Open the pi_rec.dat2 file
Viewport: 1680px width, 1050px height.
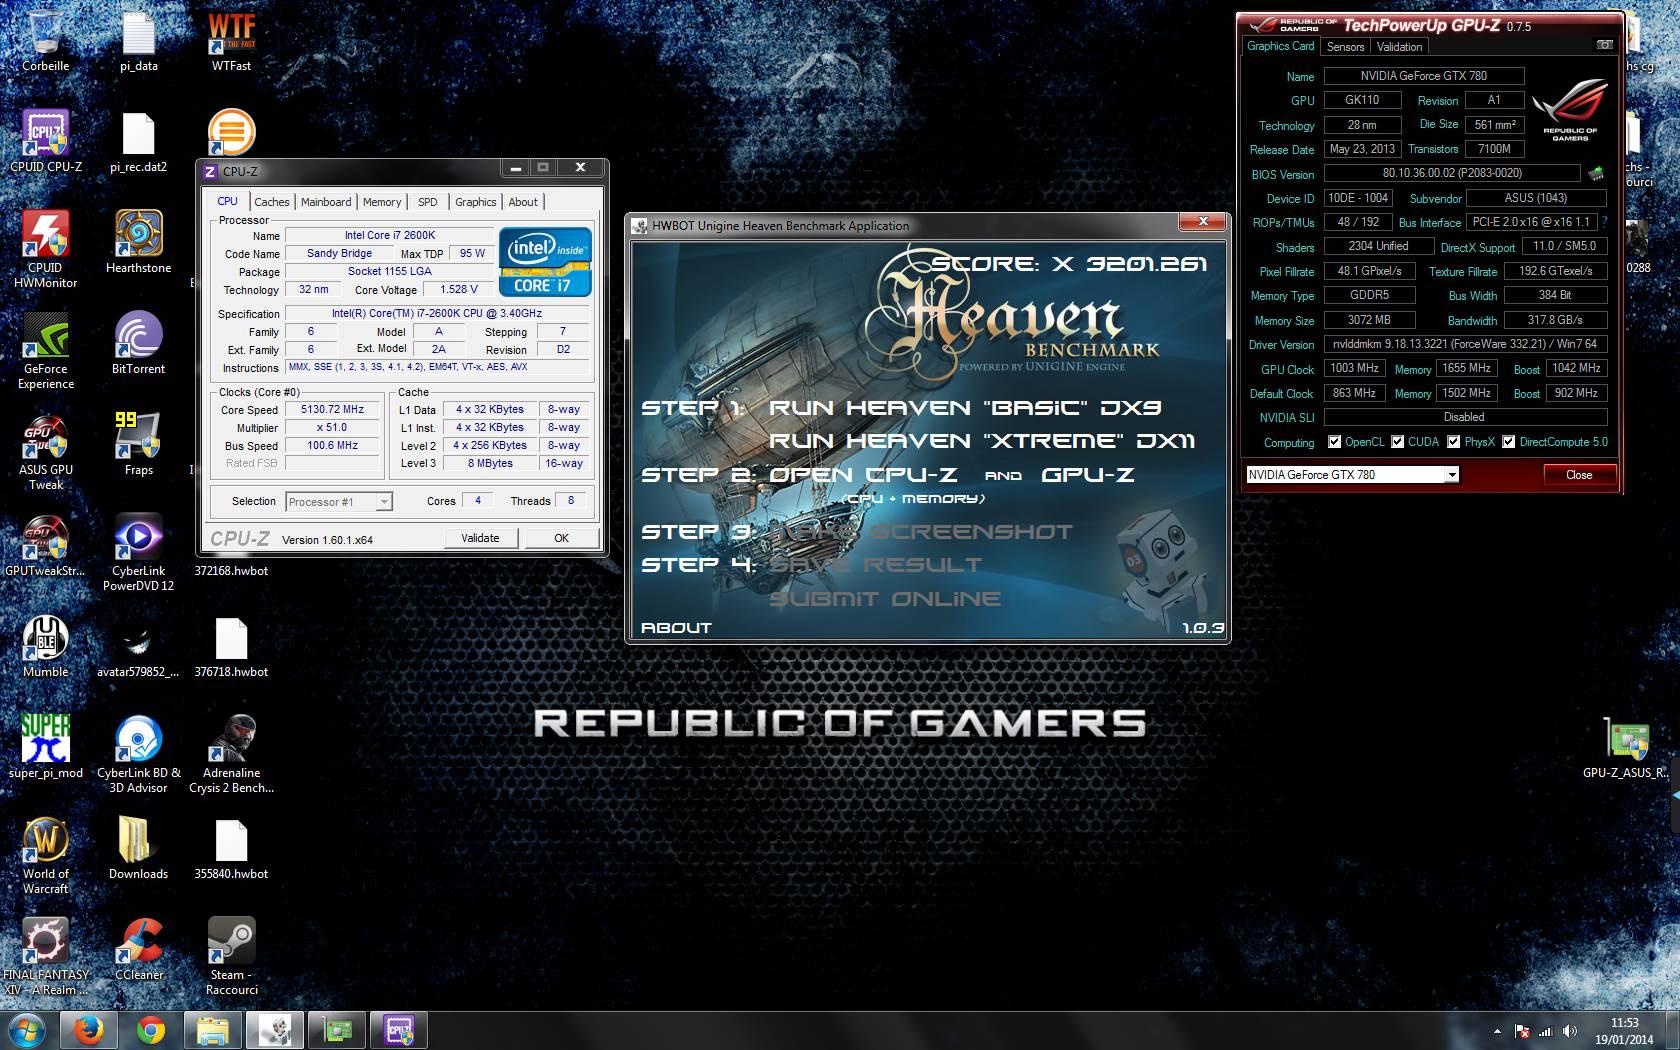[139, 141]
